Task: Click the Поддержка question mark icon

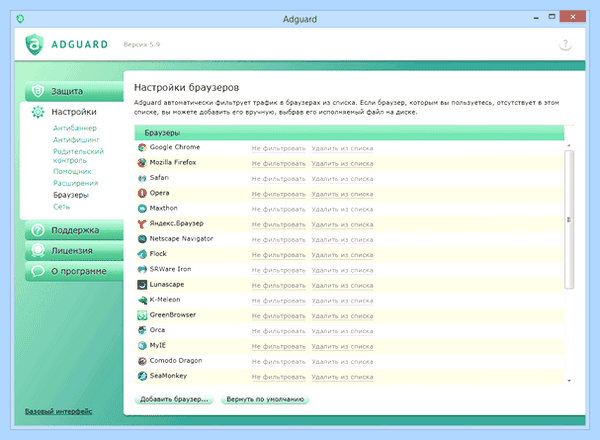Action: click(38, 230)
